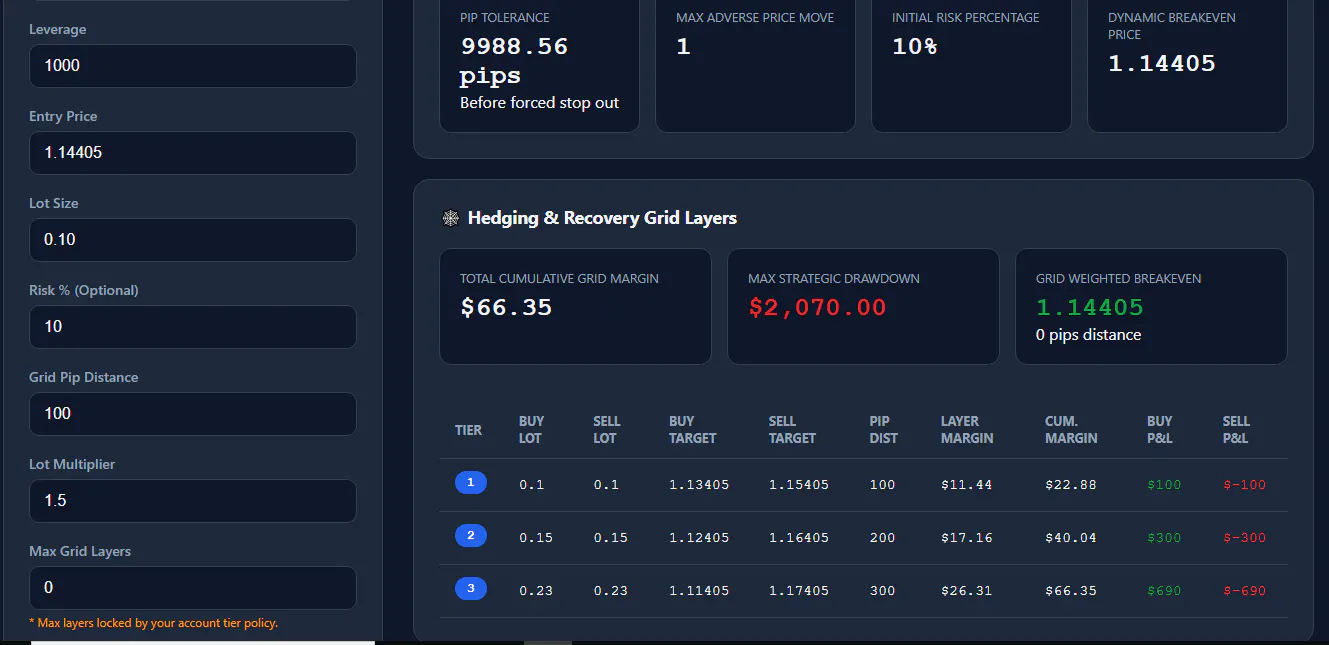This screenshot has height=645, width=1329.
Task: Click the Entry Price input field
Action: [193, 153]
